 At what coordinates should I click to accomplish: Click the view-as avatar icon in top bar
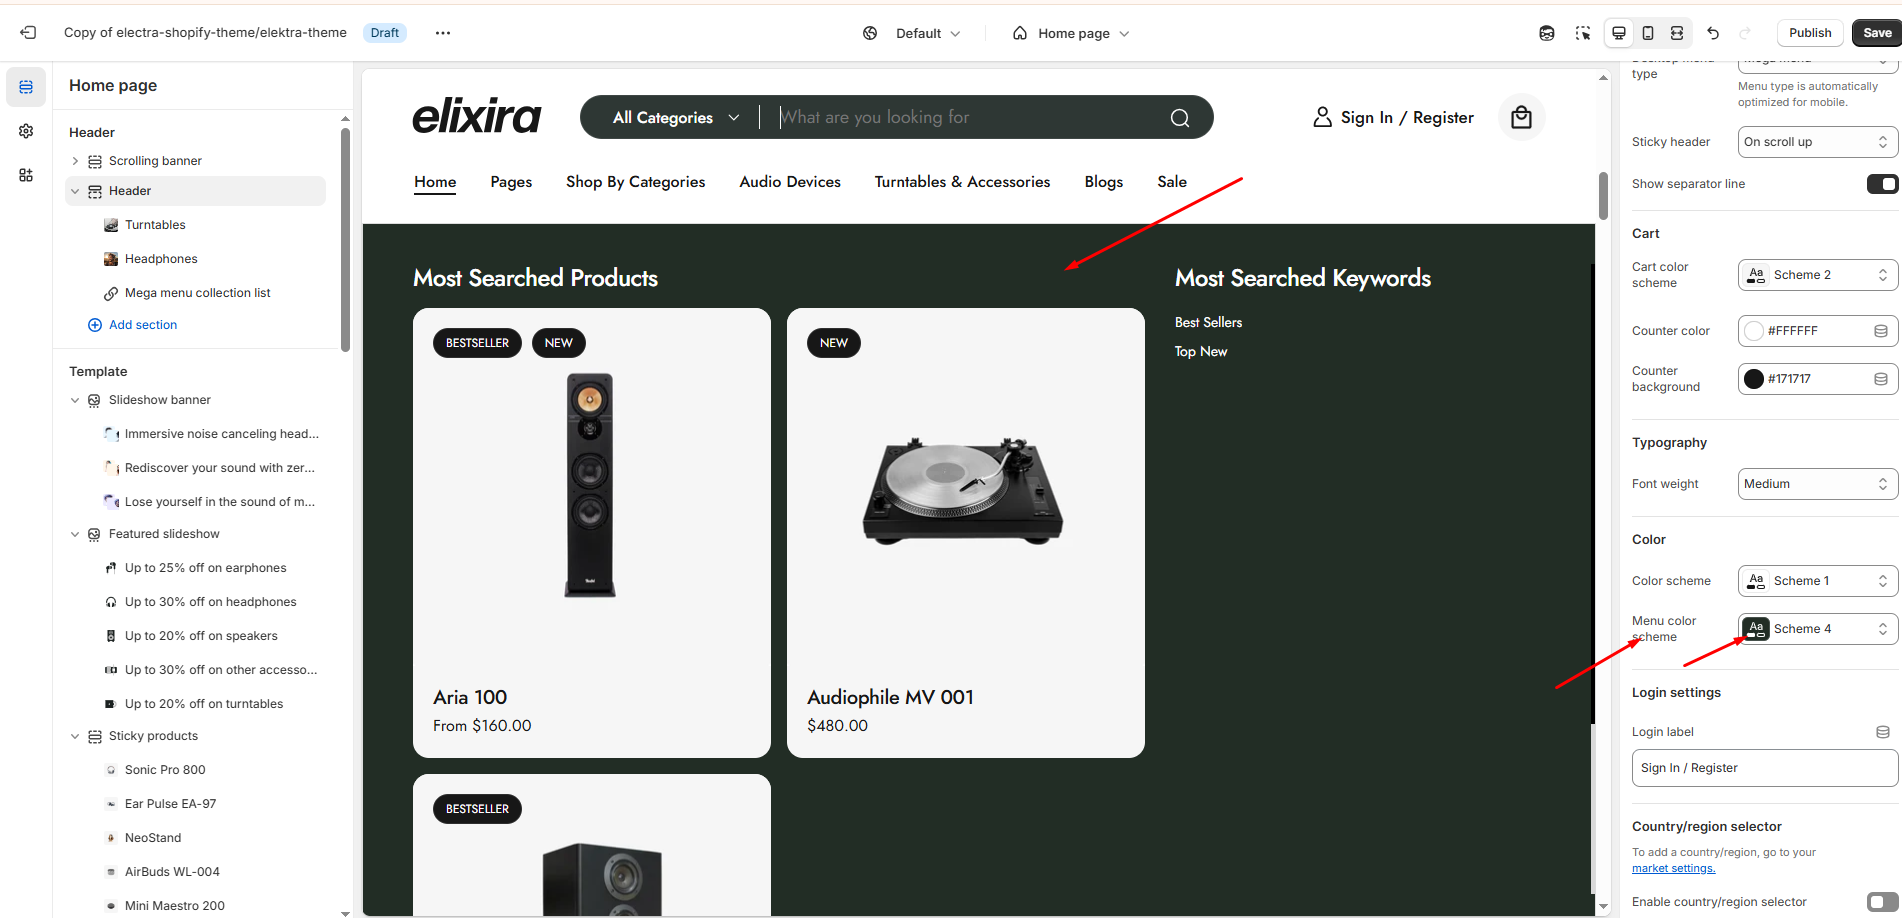1547,33
